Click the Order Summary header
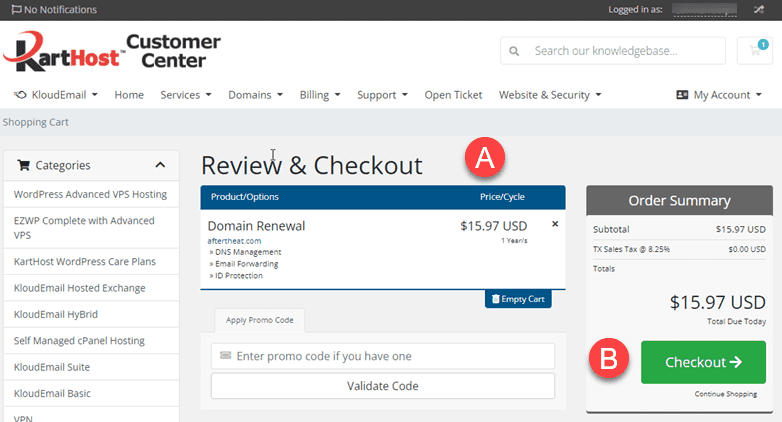The width and height of the screenshot is (782, 422). (679, 201)
